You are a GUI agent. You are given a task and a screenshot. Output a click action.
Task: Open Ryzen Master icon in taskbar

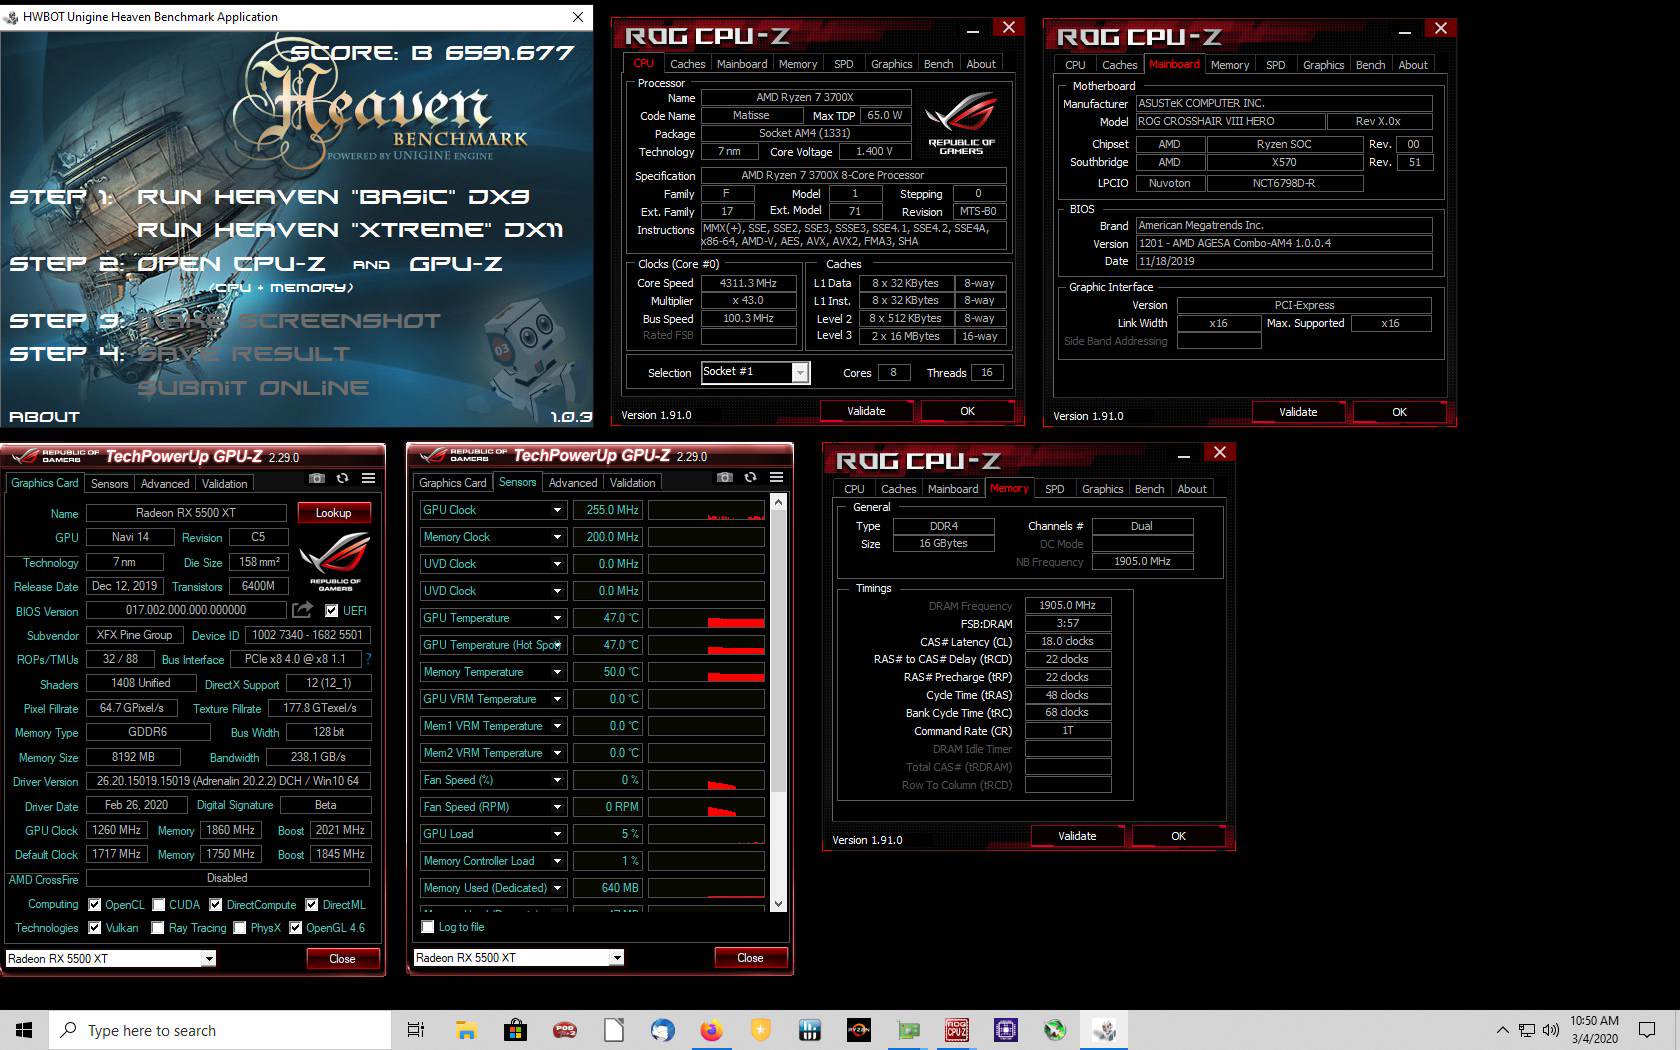[x=858, y=1030]
